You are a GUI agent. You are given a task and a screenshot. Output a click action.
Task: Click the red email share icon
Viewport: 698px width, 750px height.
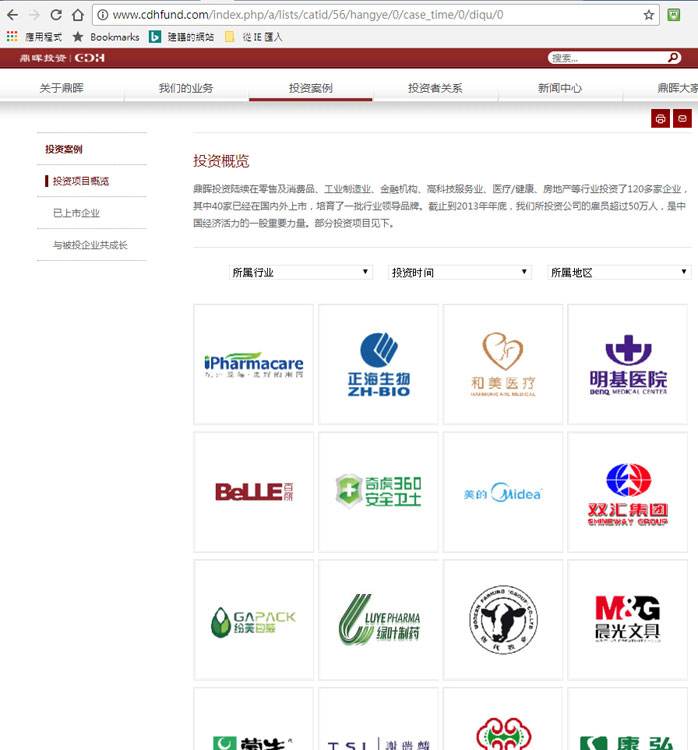click(x=682, y=118)
